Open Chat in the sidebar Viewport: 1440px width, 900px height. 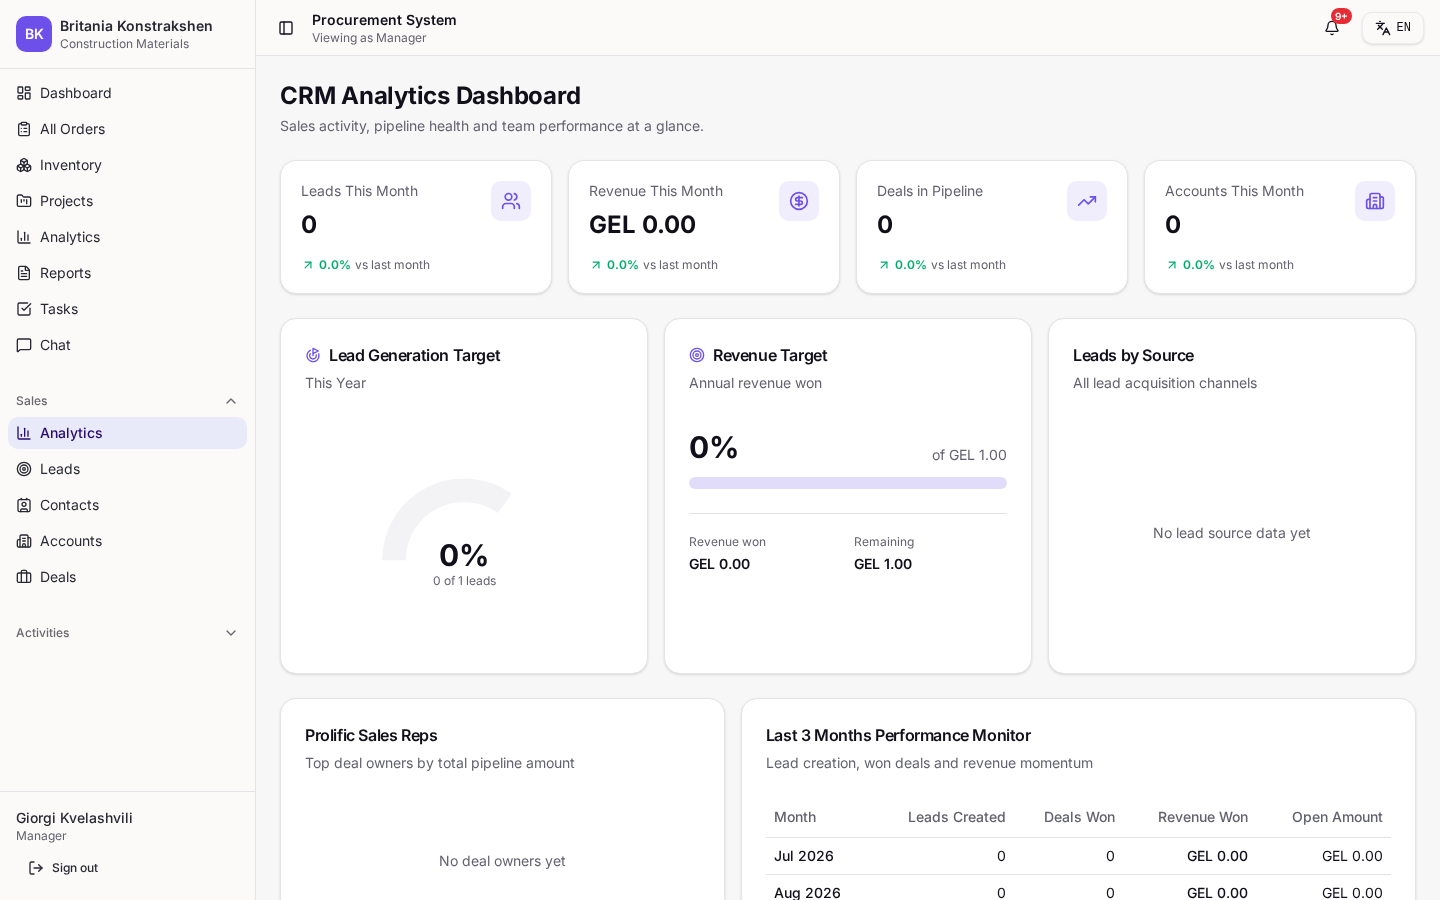(x=127, y=345)
